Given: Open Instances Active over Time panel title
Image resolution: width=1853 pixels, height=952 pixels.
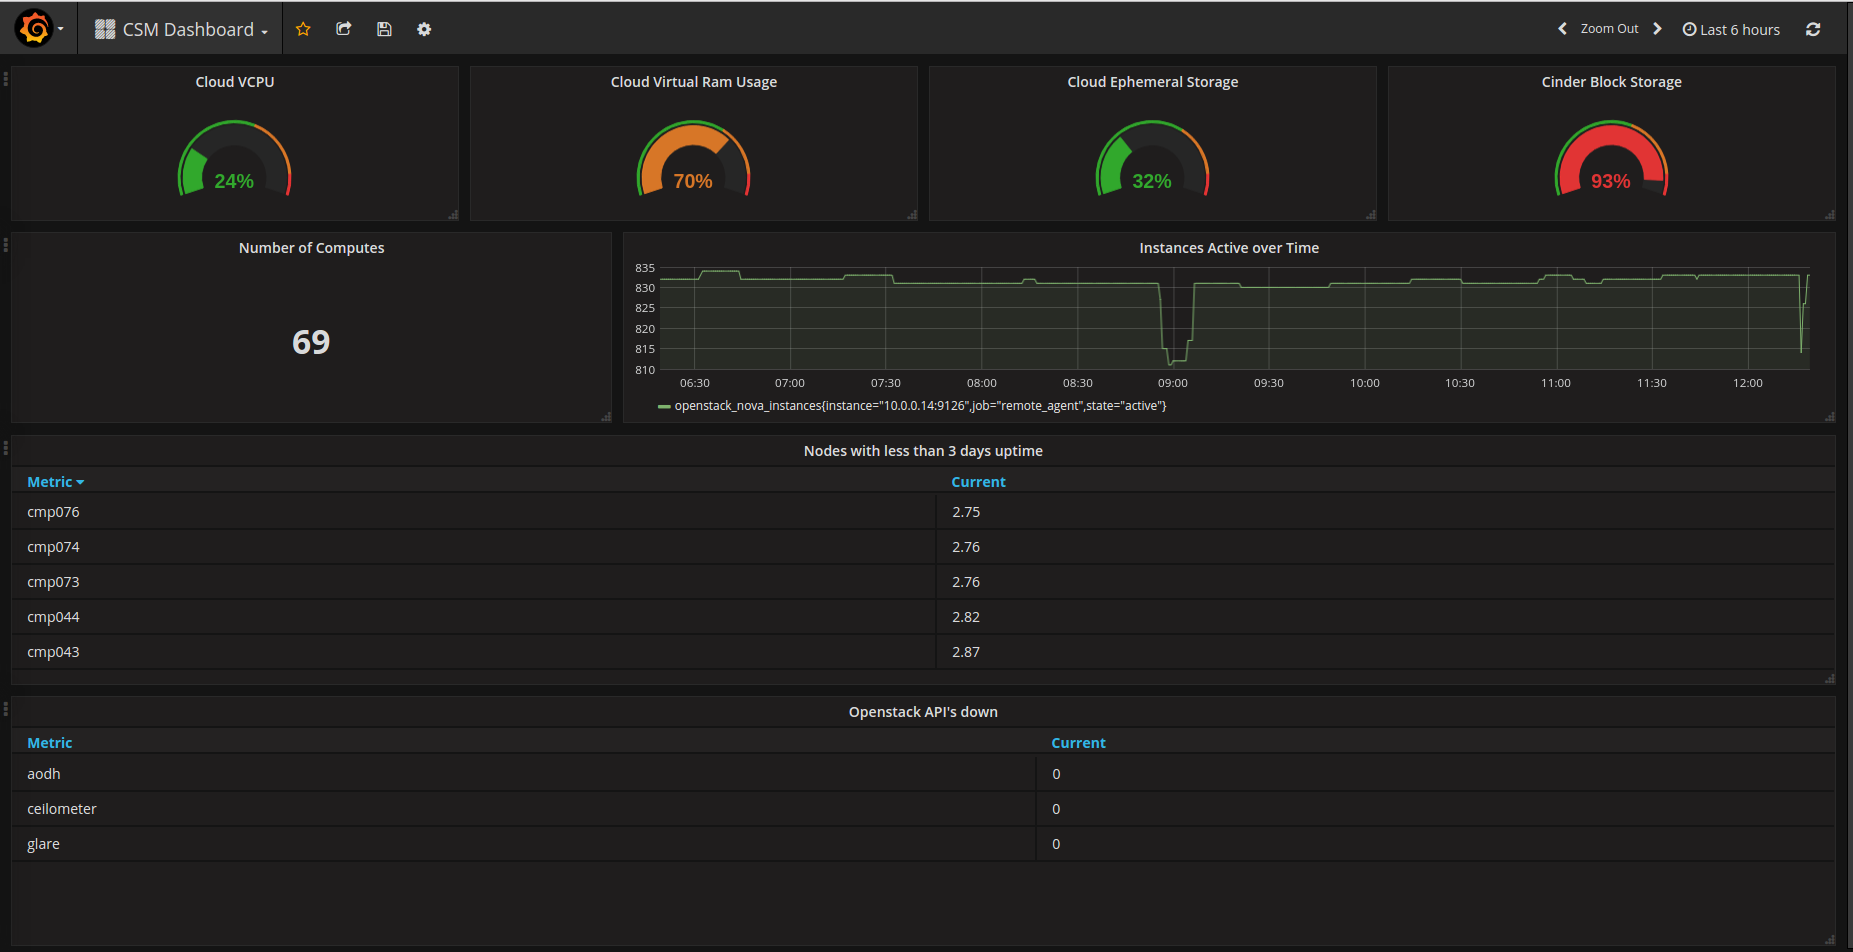Looking at the screenshot, I should [1229, 248].
